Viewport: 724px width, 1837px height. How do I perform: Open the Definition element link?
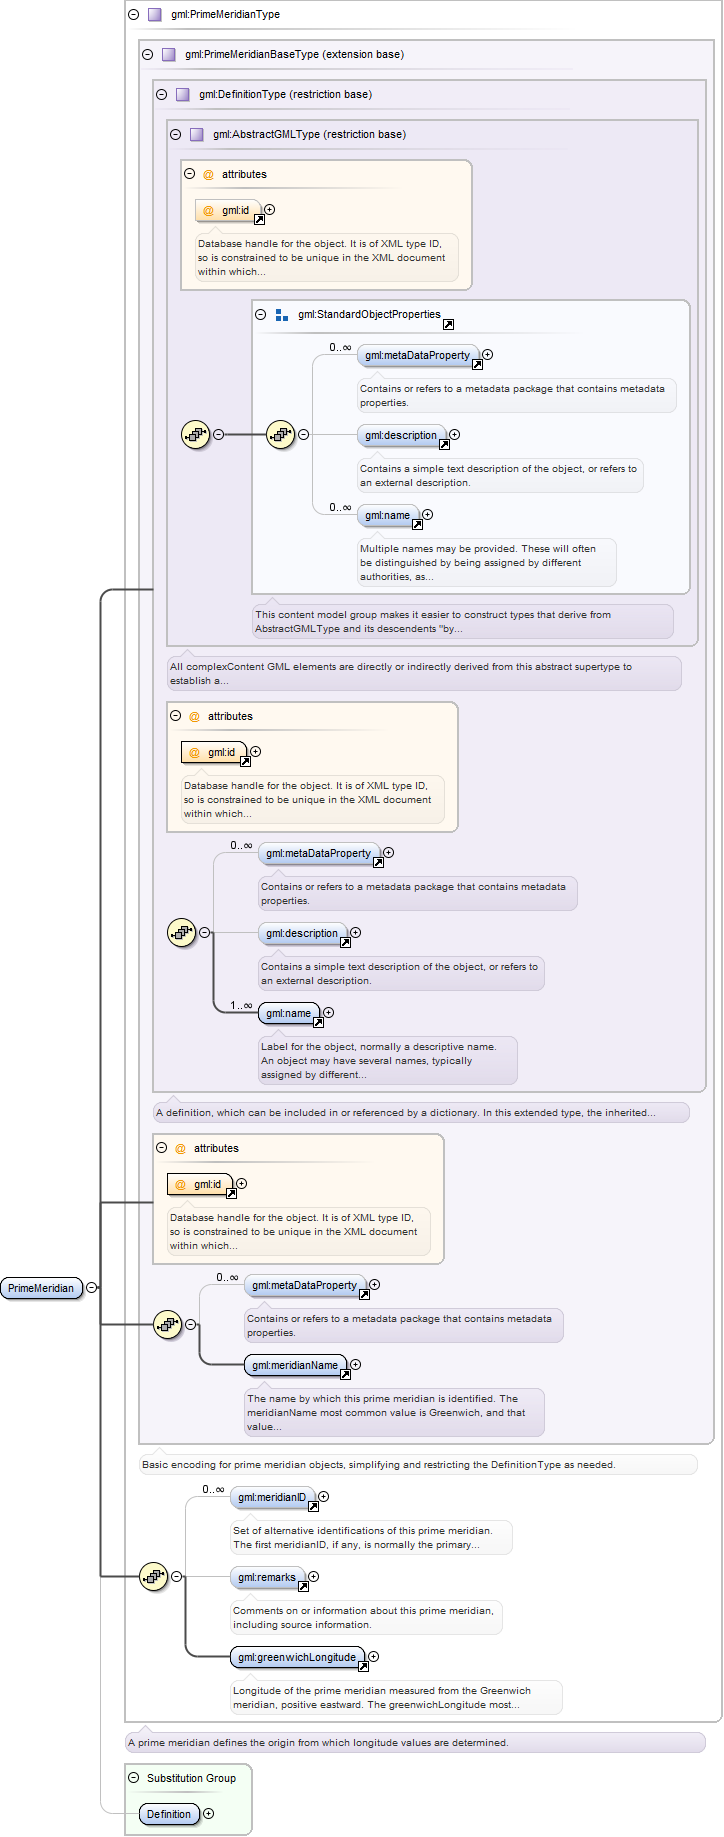[x=169, y=1814]
